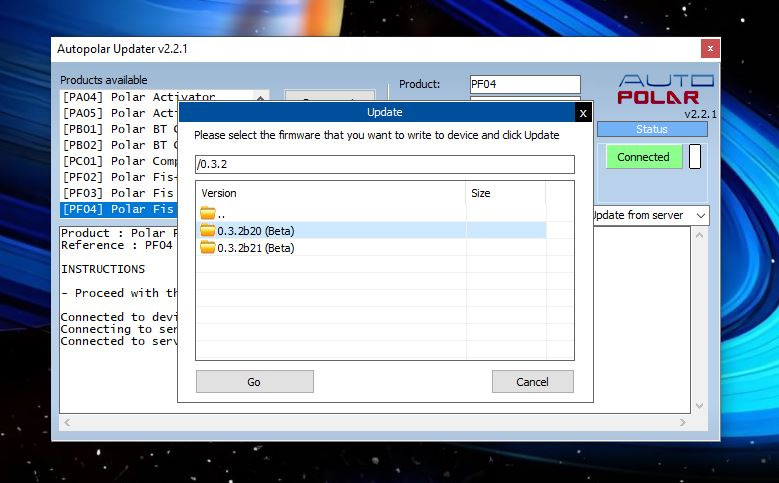Select folder 0.3.2b20 (Beta)
779x483 pixels.
tap(371, 231)
